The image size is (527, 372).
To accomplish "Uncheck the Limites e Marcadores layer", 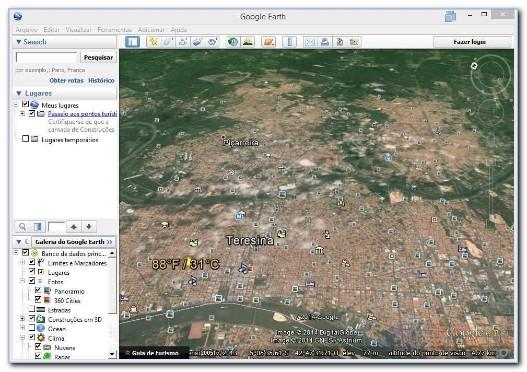I will tap(32, 262).
